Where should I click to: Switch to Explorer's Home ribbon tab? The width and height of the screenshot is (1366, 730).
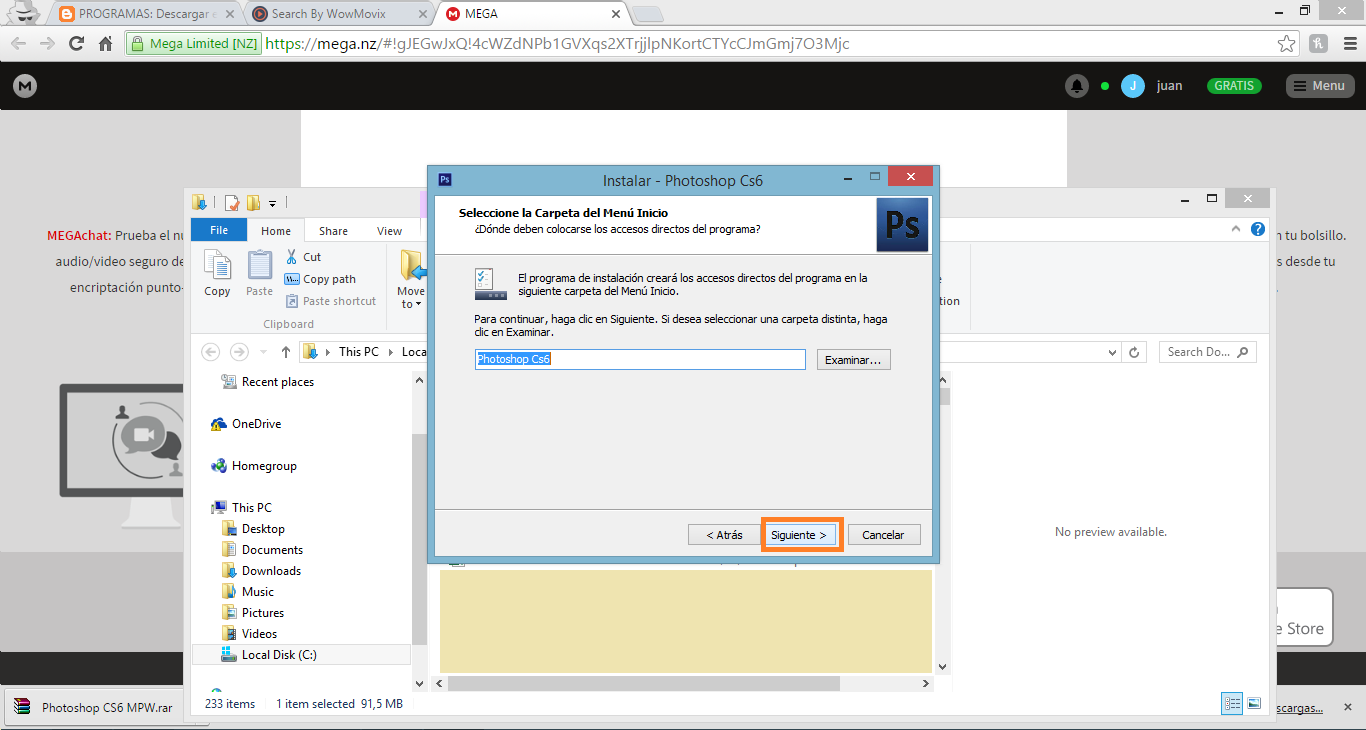[x=276, y=231]
